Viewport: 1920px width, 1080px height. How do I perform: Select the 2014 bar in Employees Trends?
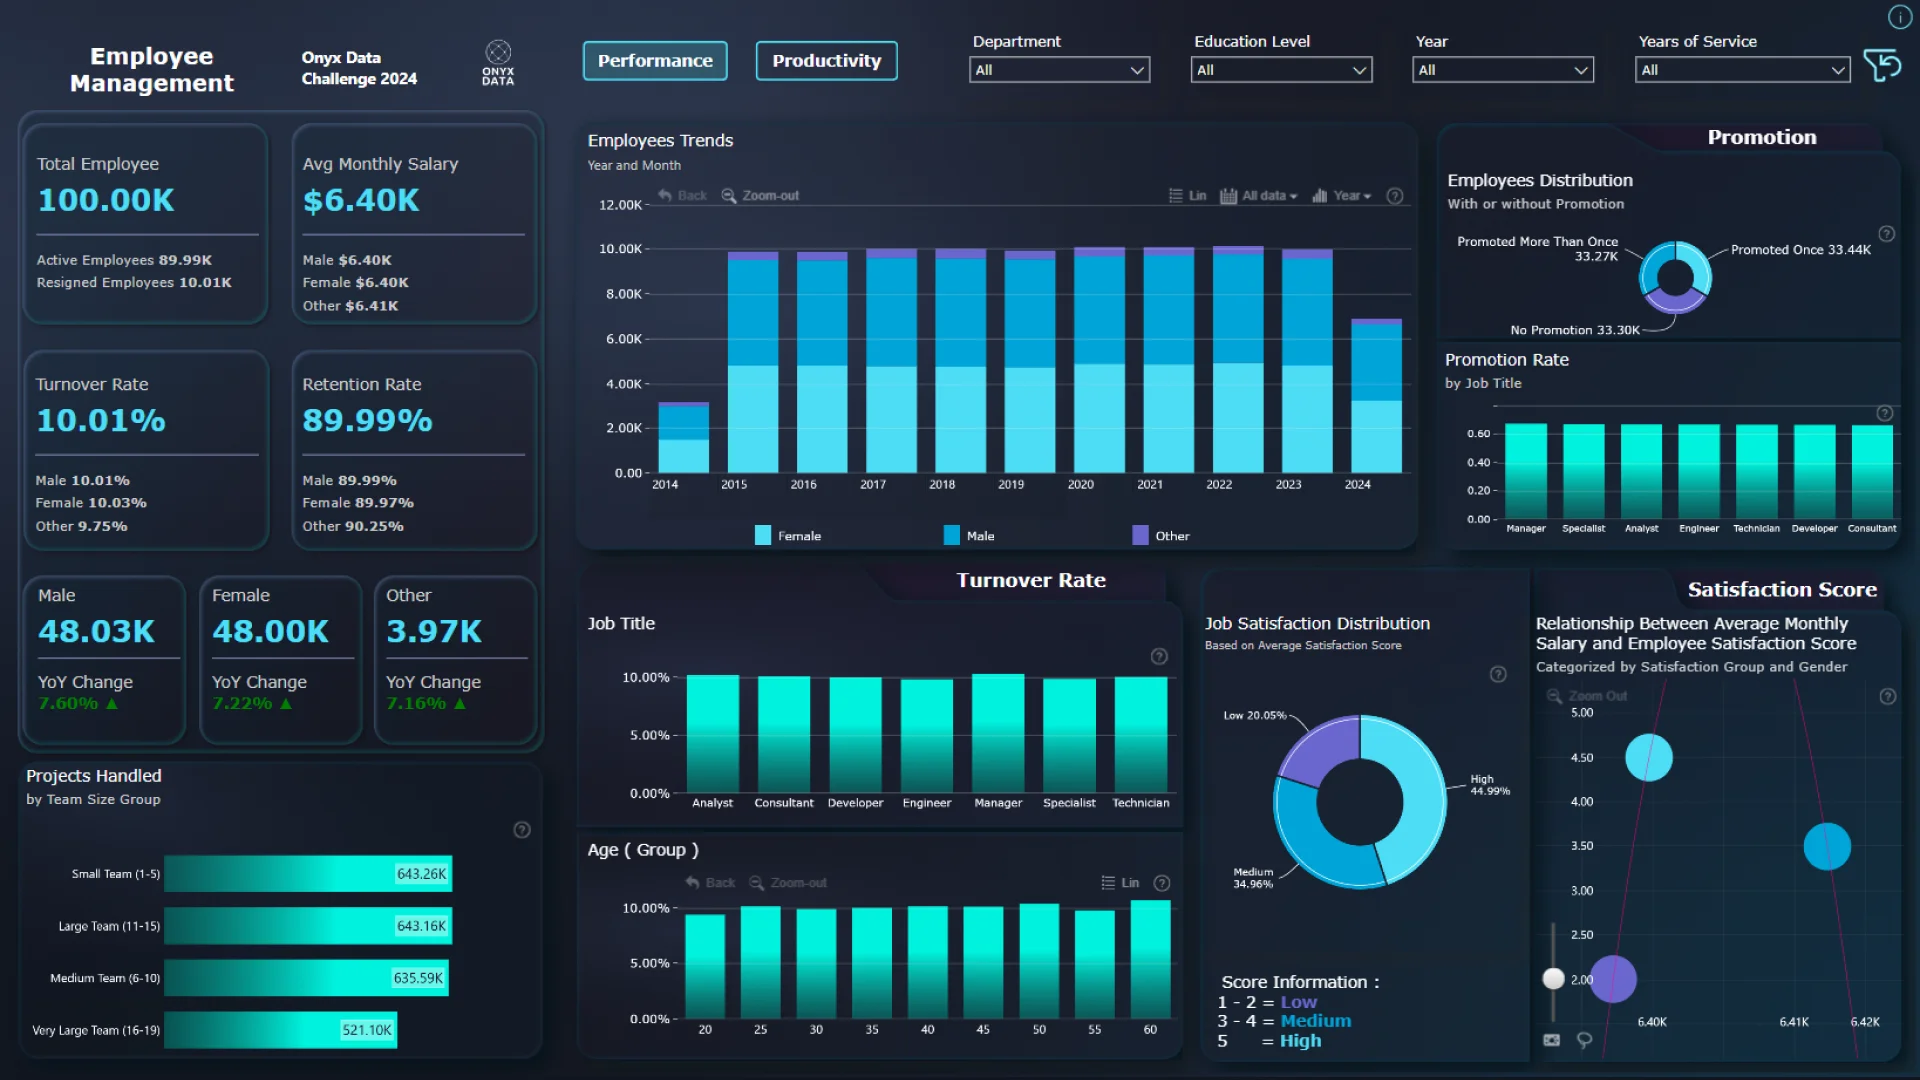tap(684, 438)
